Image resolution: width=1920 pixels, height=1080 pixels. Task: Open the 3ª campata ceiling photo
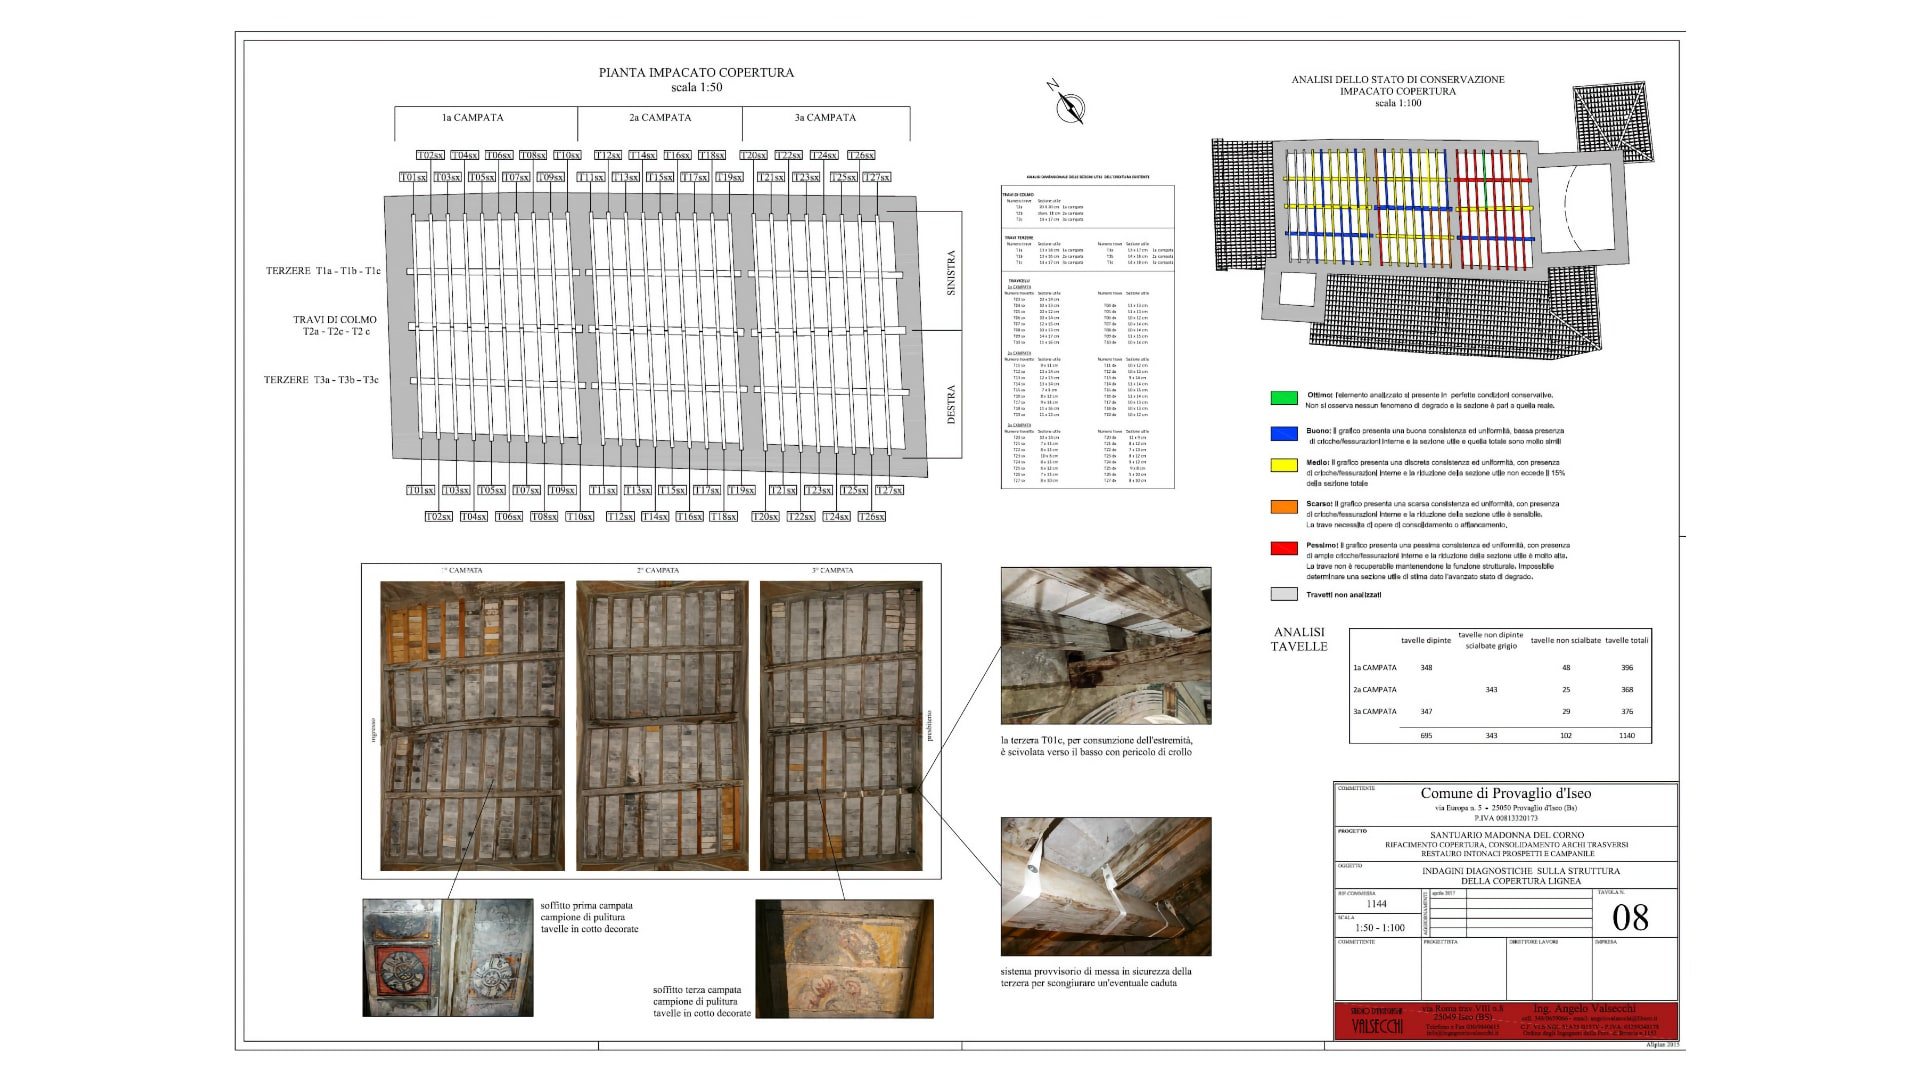point(841,726)
